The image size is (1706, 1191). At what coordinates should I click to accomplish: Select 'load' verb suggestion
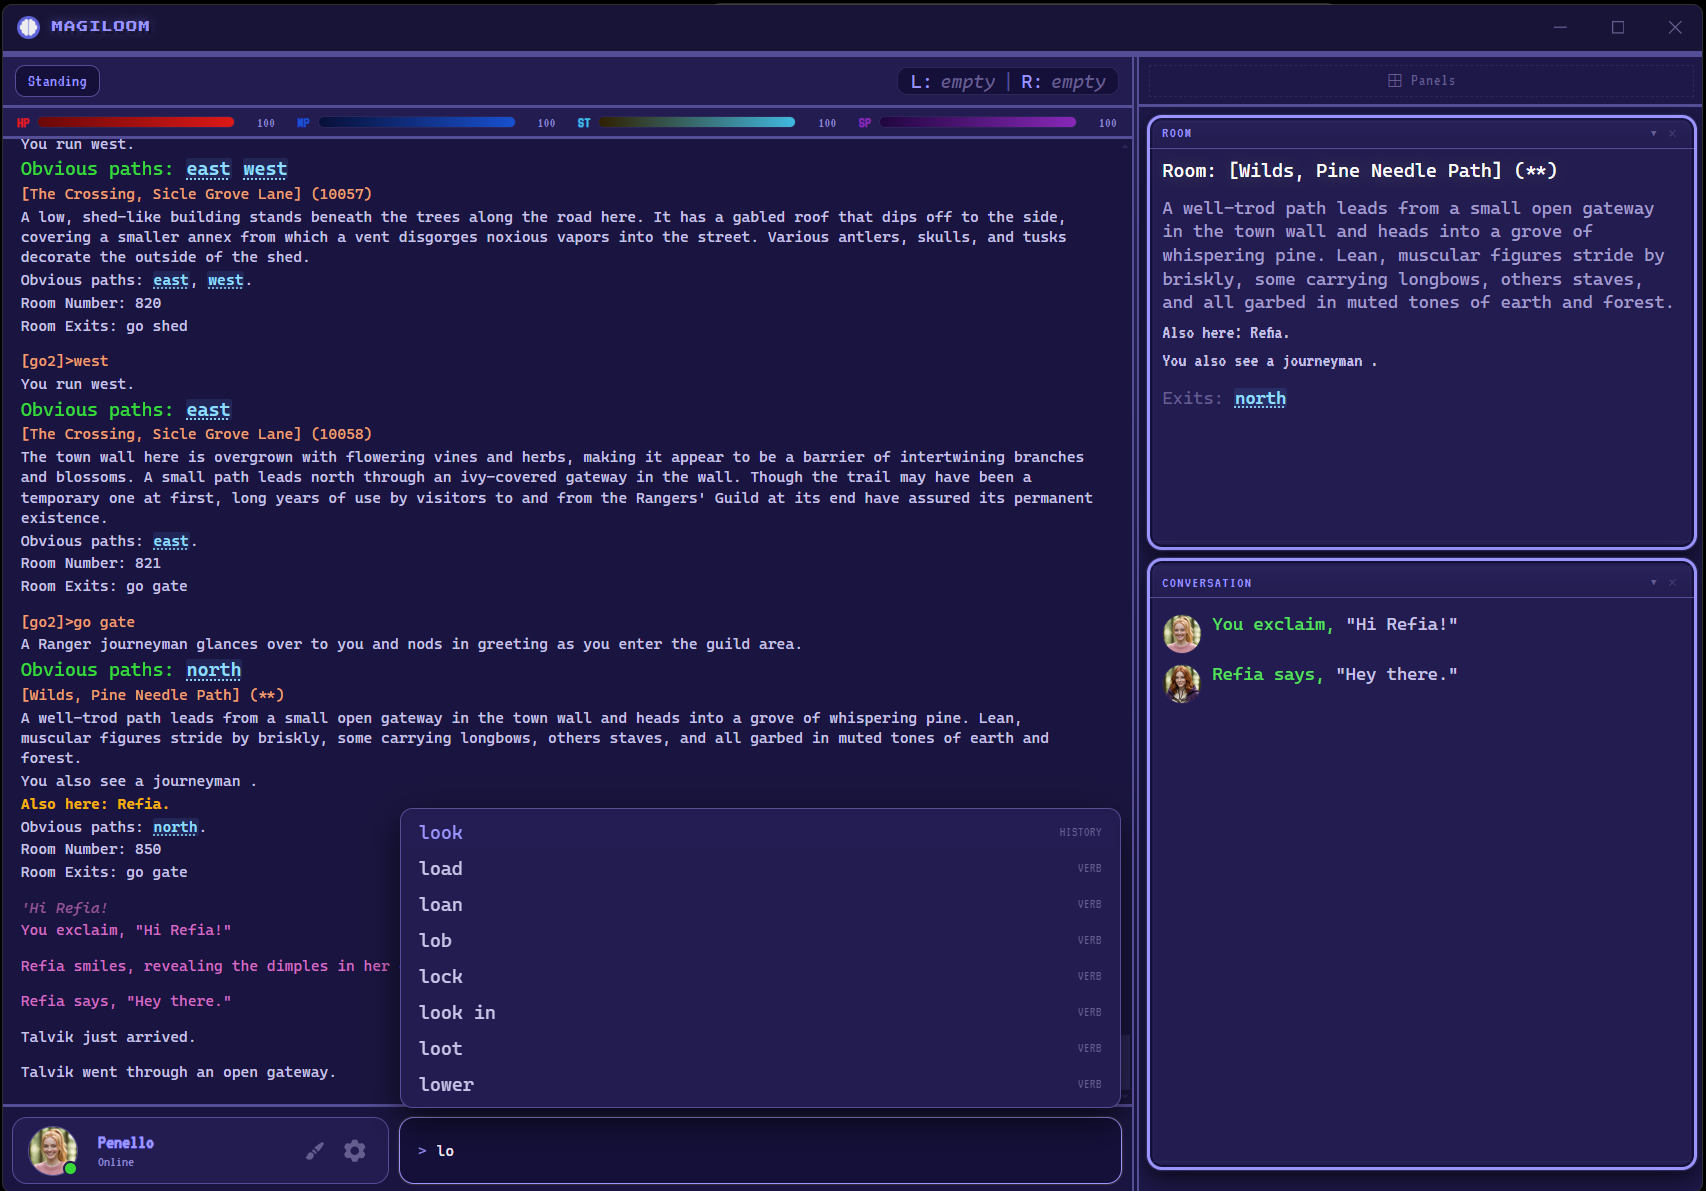760,868
